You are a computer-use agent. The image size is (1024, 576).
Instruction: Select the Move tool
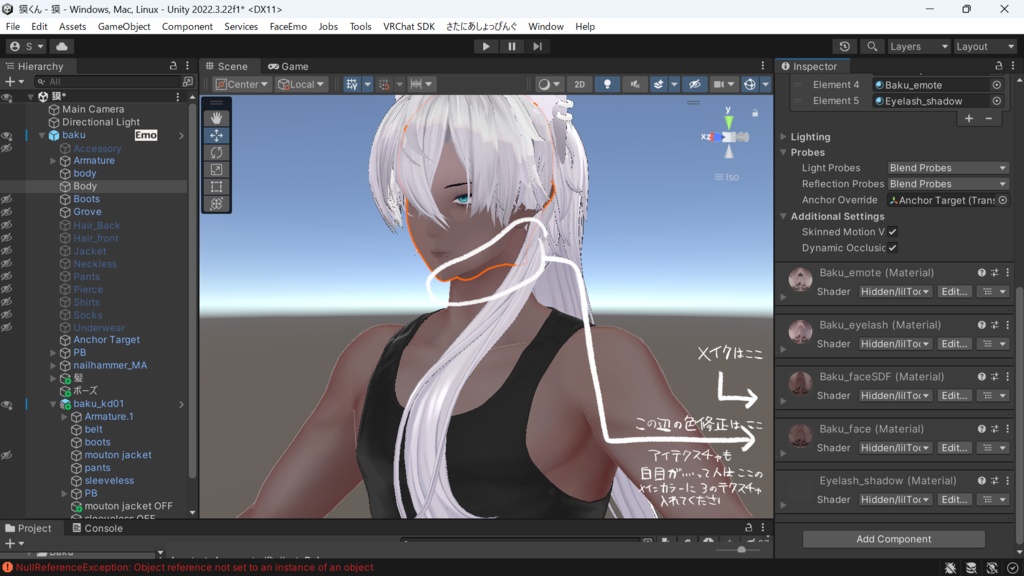(218, 135)
